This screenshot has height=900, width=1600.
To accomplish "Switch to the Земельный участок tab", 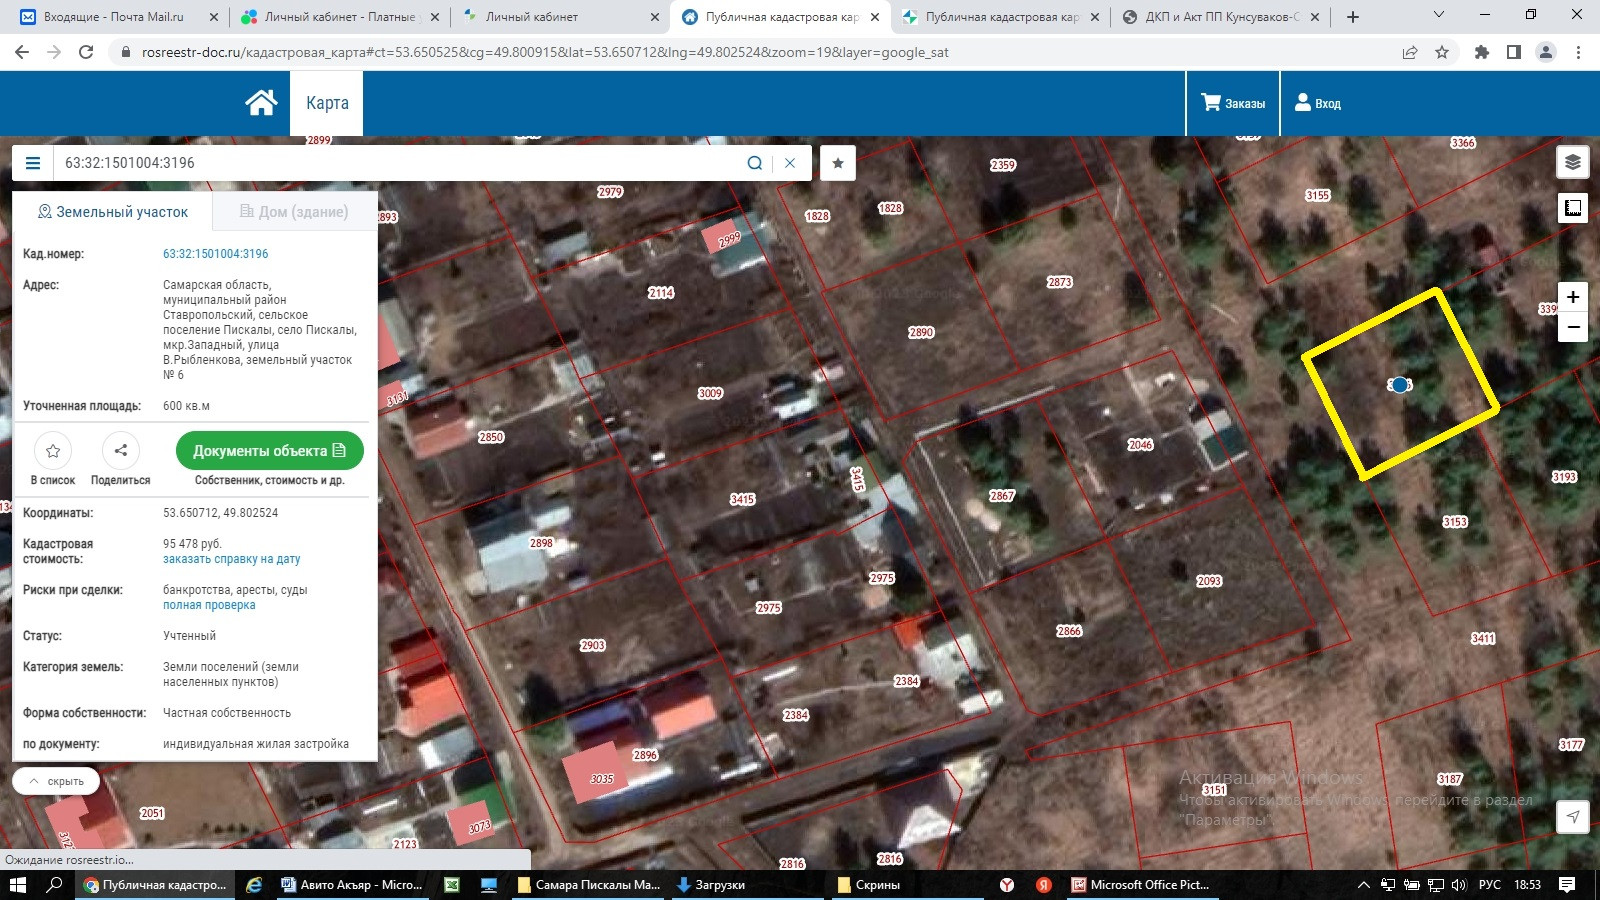I will [x=112, y=212].
